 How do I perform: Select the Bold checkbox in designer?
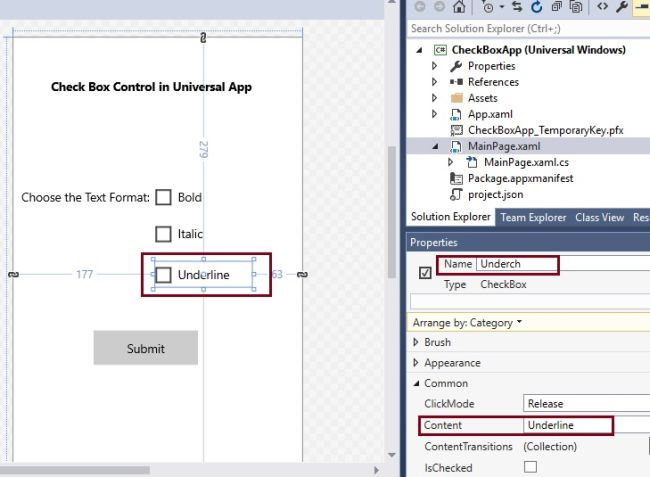(x=163, y=198)
